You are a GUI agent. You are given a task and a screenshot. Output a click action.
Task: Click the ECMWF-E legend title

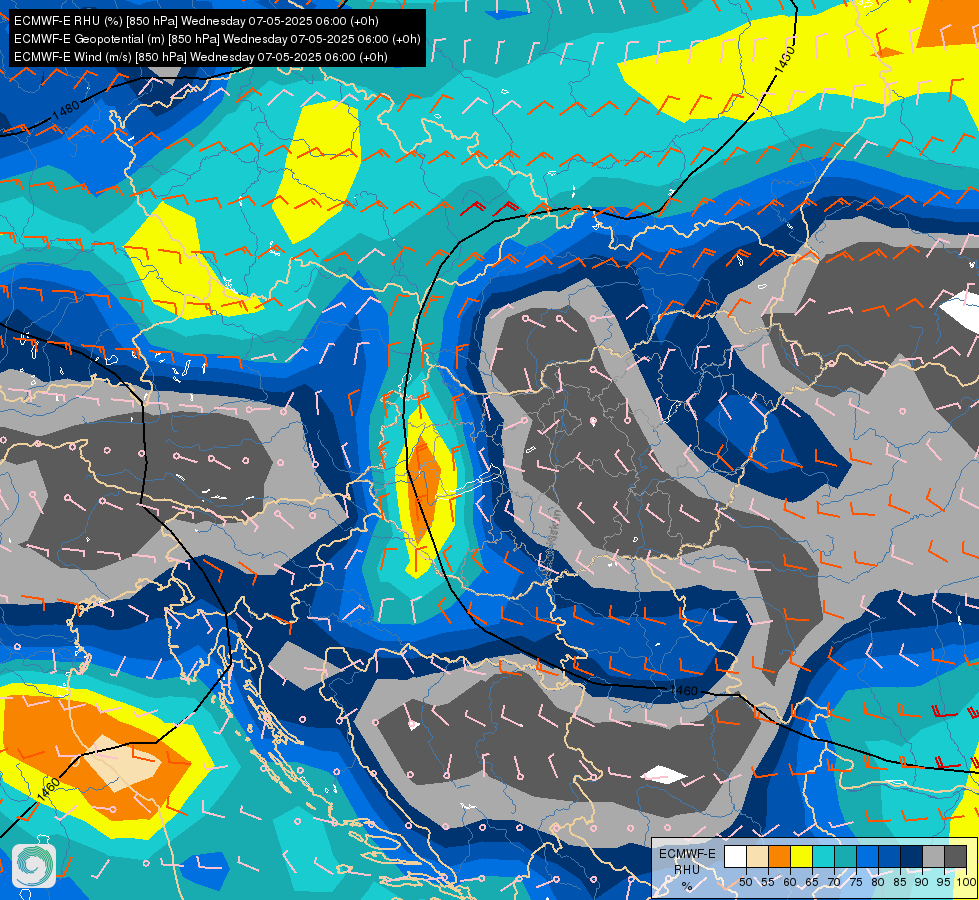(687, 854)
